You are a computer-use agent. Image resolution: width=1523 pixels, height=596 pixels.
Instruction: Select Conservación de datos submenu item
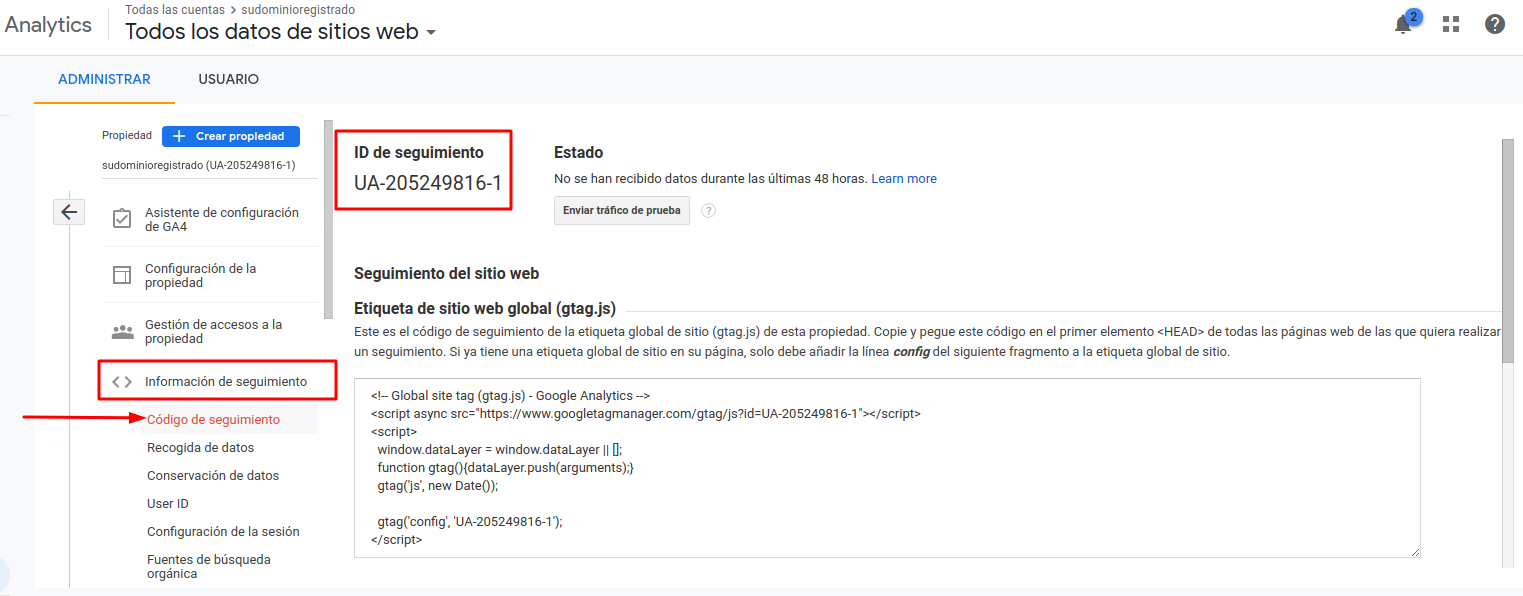213,476
